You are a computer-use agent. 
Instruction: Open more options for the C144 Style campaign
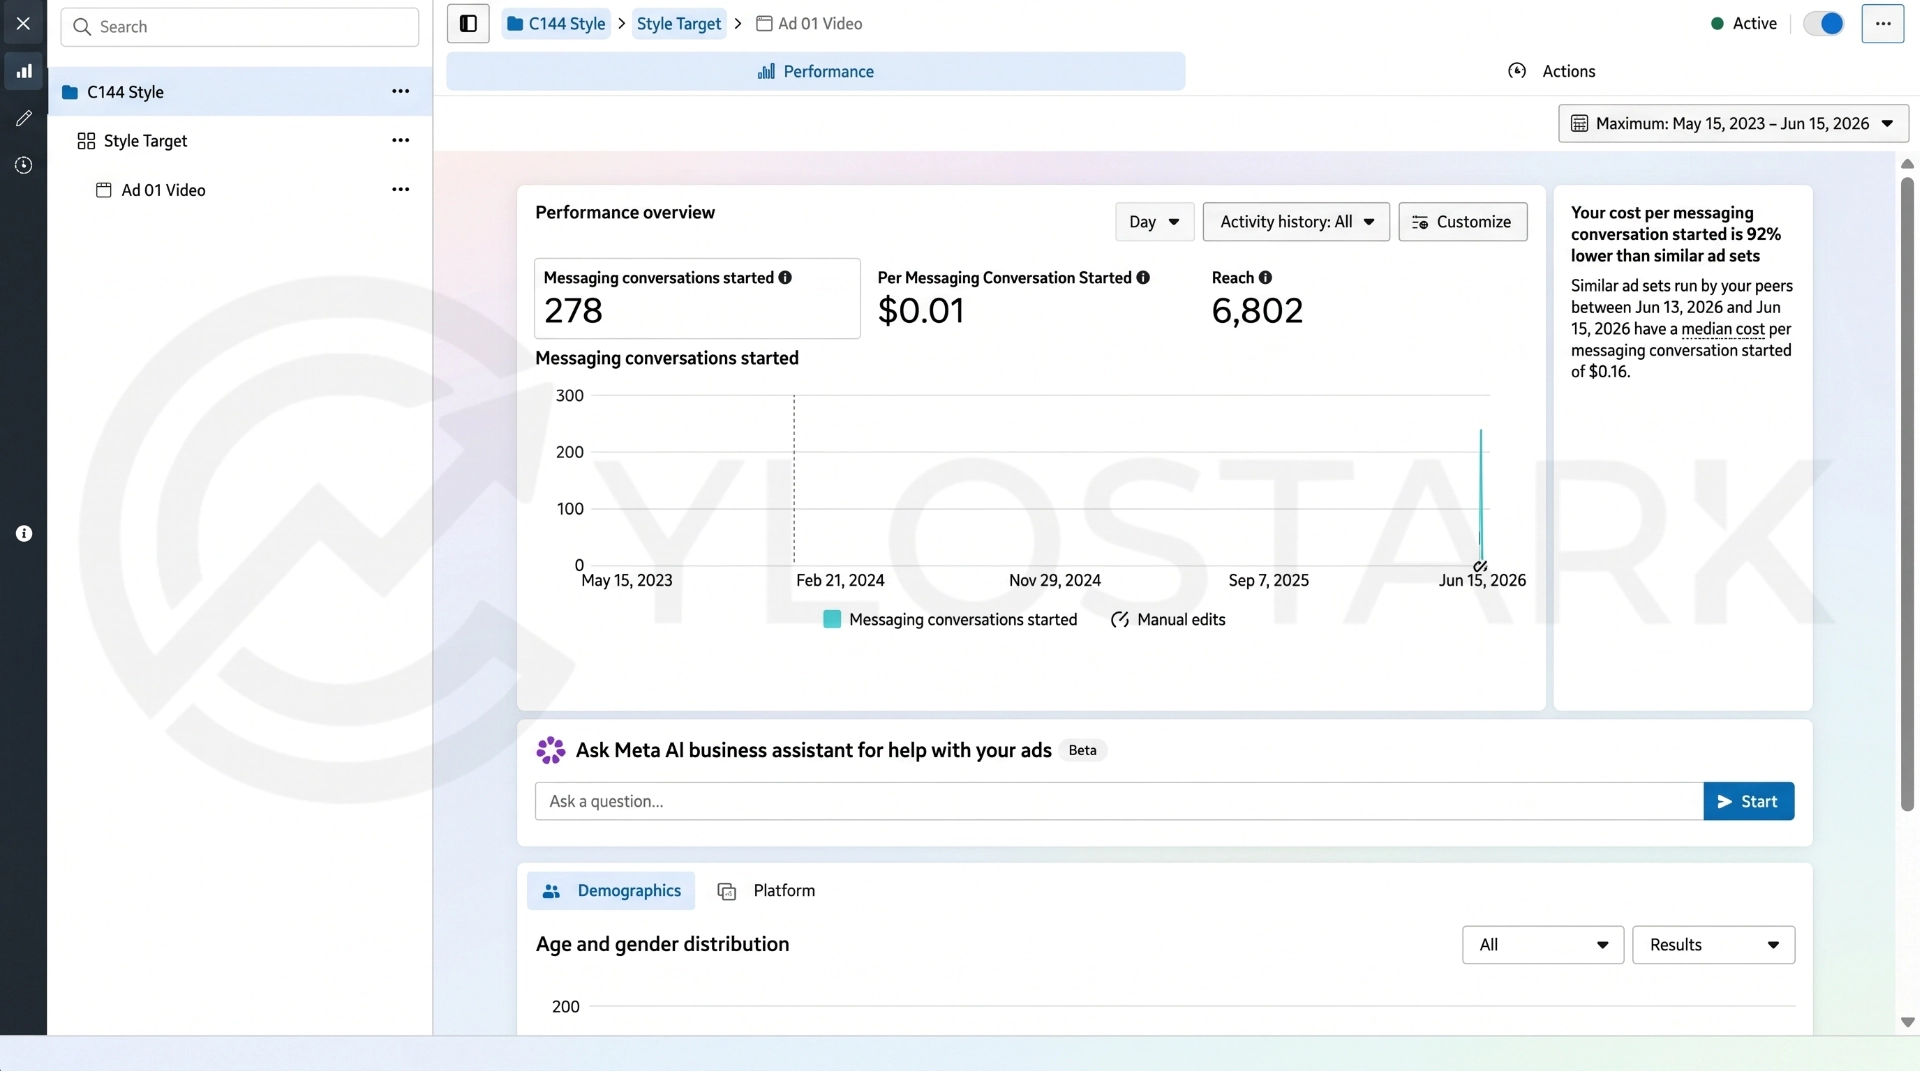pos(400,91)
